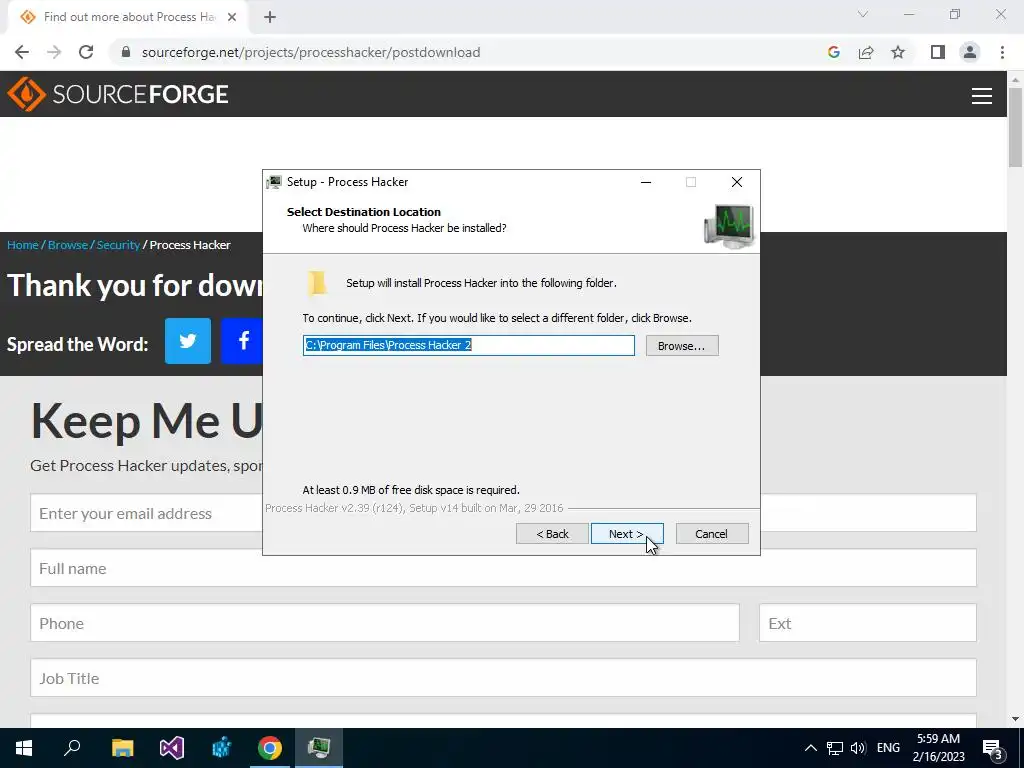Share on Twitter button

[188, 341]
